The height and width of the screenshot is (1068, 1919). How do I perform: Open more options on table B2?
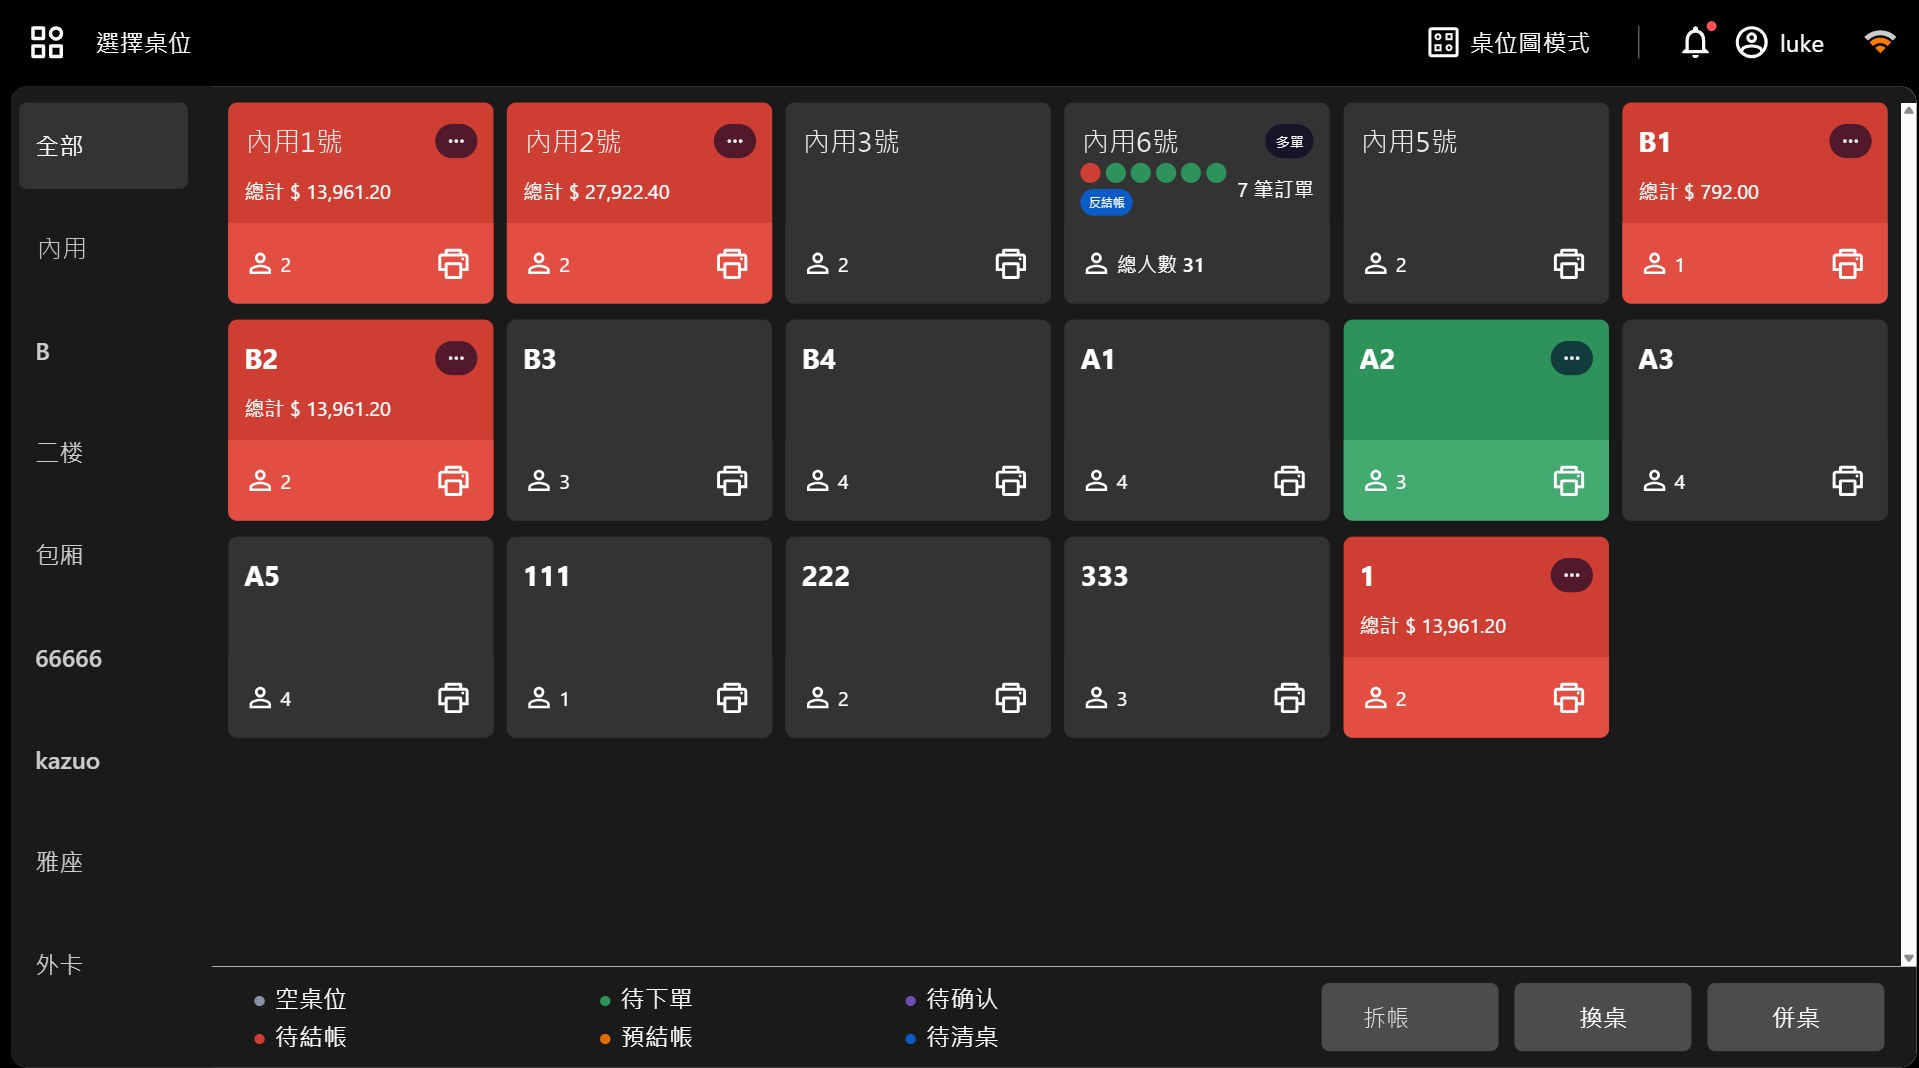coord(456,358)
